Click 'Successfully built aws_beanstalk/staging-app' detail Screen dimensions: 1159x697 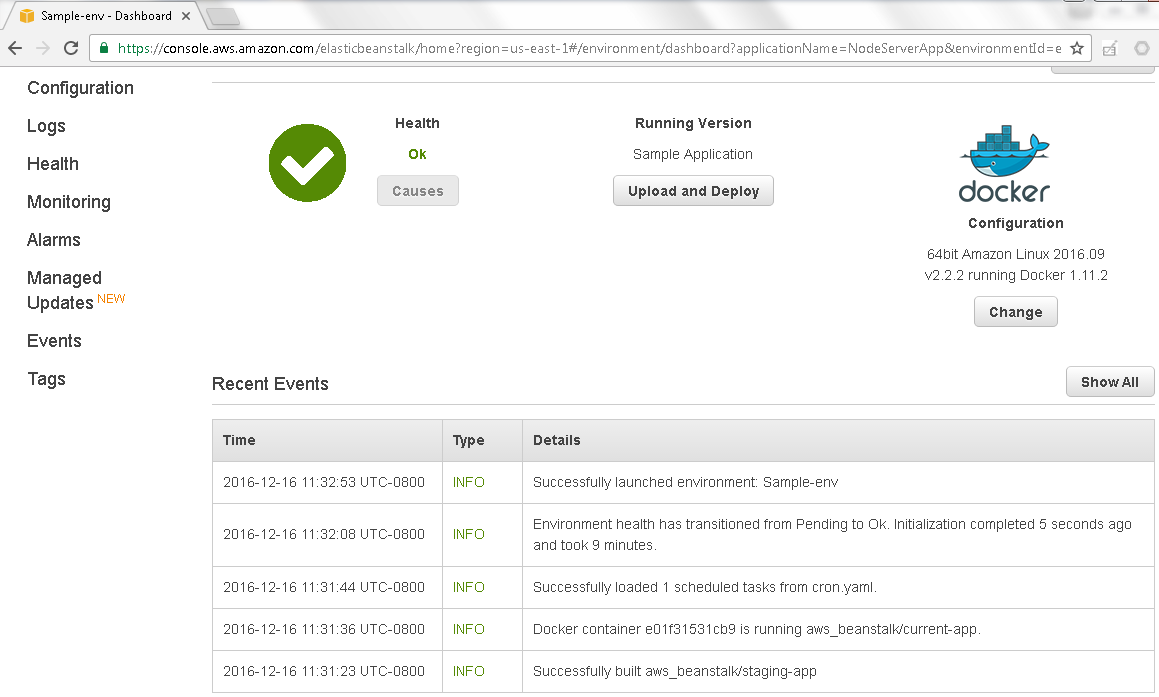click(x=675, y=672)
